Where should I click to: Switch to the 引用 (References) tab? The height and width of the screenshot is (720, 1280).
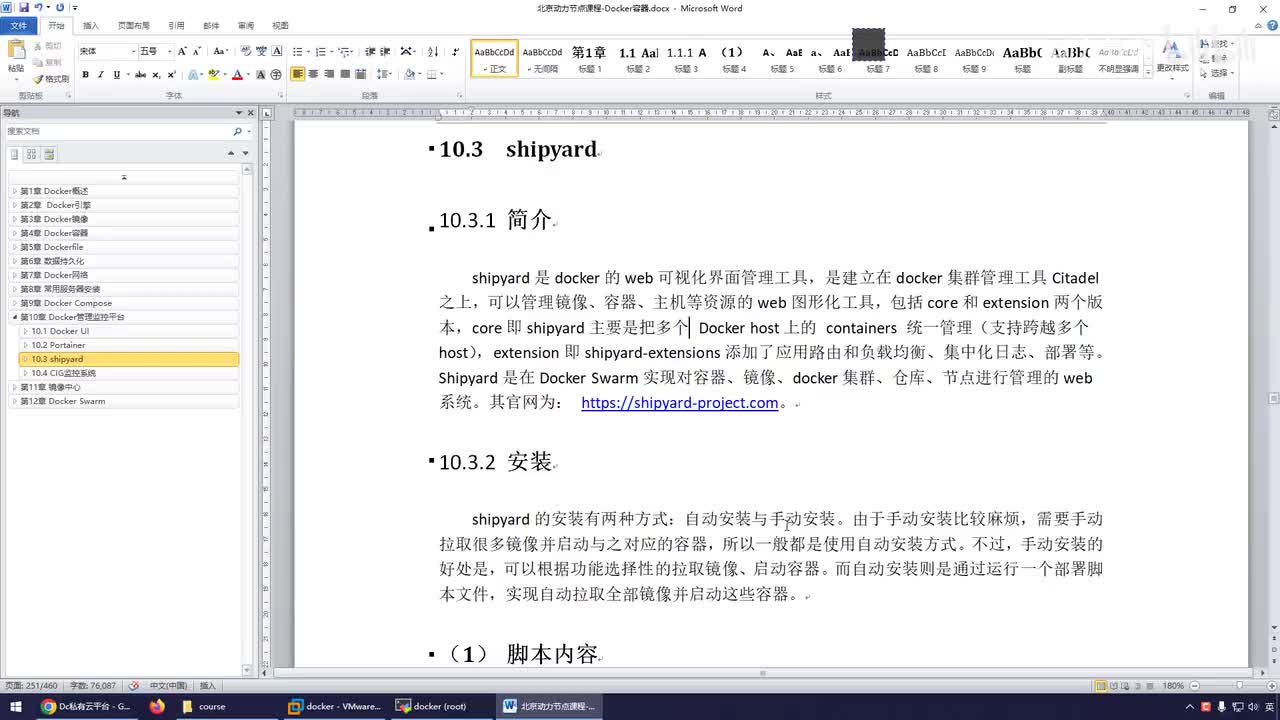[x=176, y=25]
